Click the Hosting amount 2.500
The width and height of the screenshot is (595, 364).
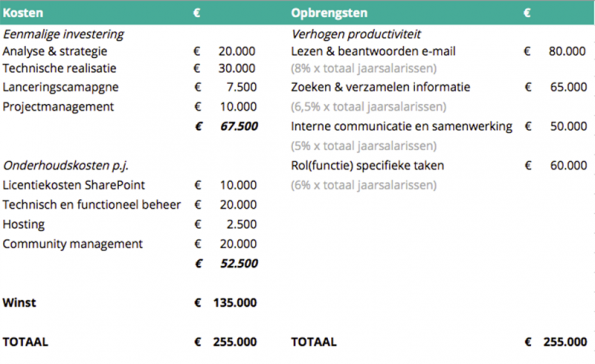(242, 224)
